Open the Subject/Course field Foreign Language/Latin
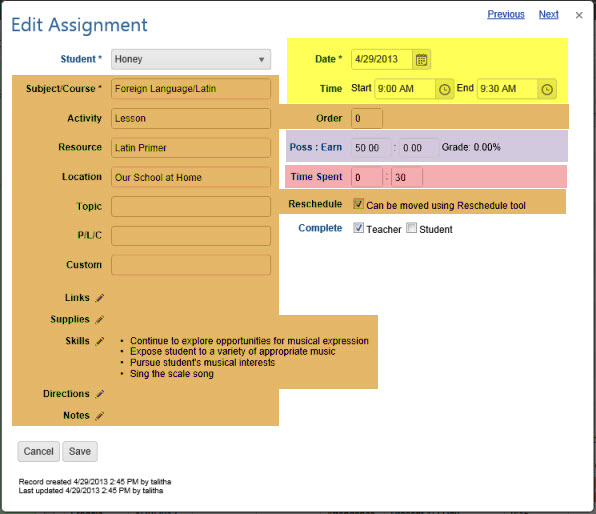Viewport: 596px width, 514px height. coord(191,89)
